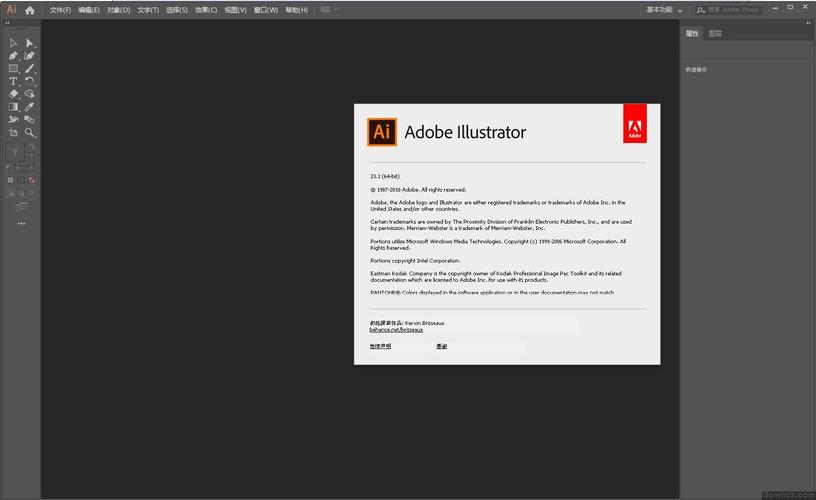Open the 视图(V) menu
The height and width of the screenshot is (500, 816).
click(x=236, y=10)
